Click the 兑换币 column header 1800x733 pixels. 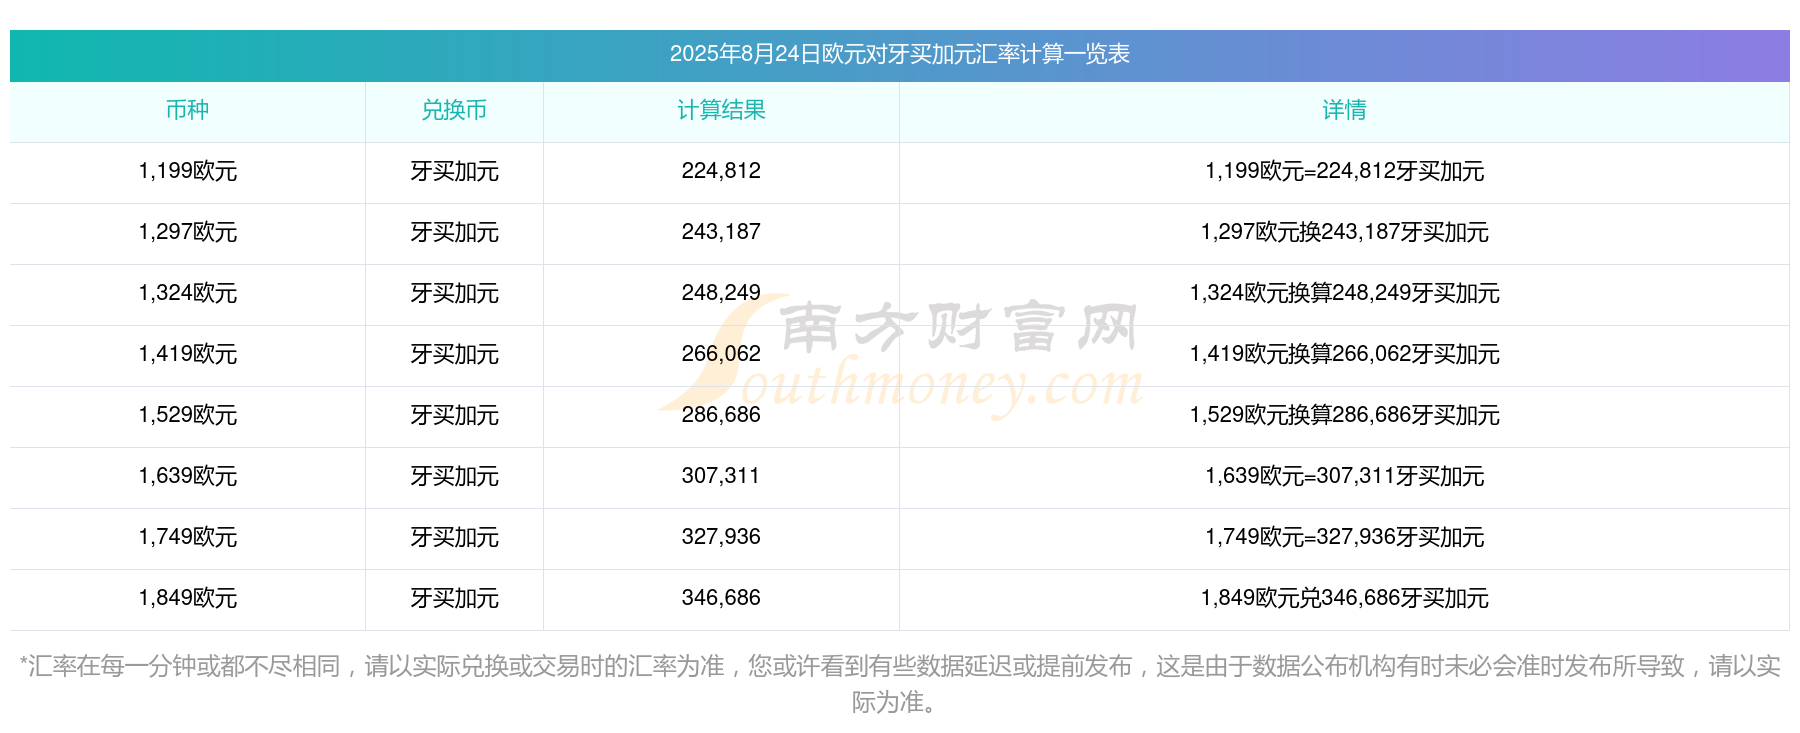coord(454,110)
